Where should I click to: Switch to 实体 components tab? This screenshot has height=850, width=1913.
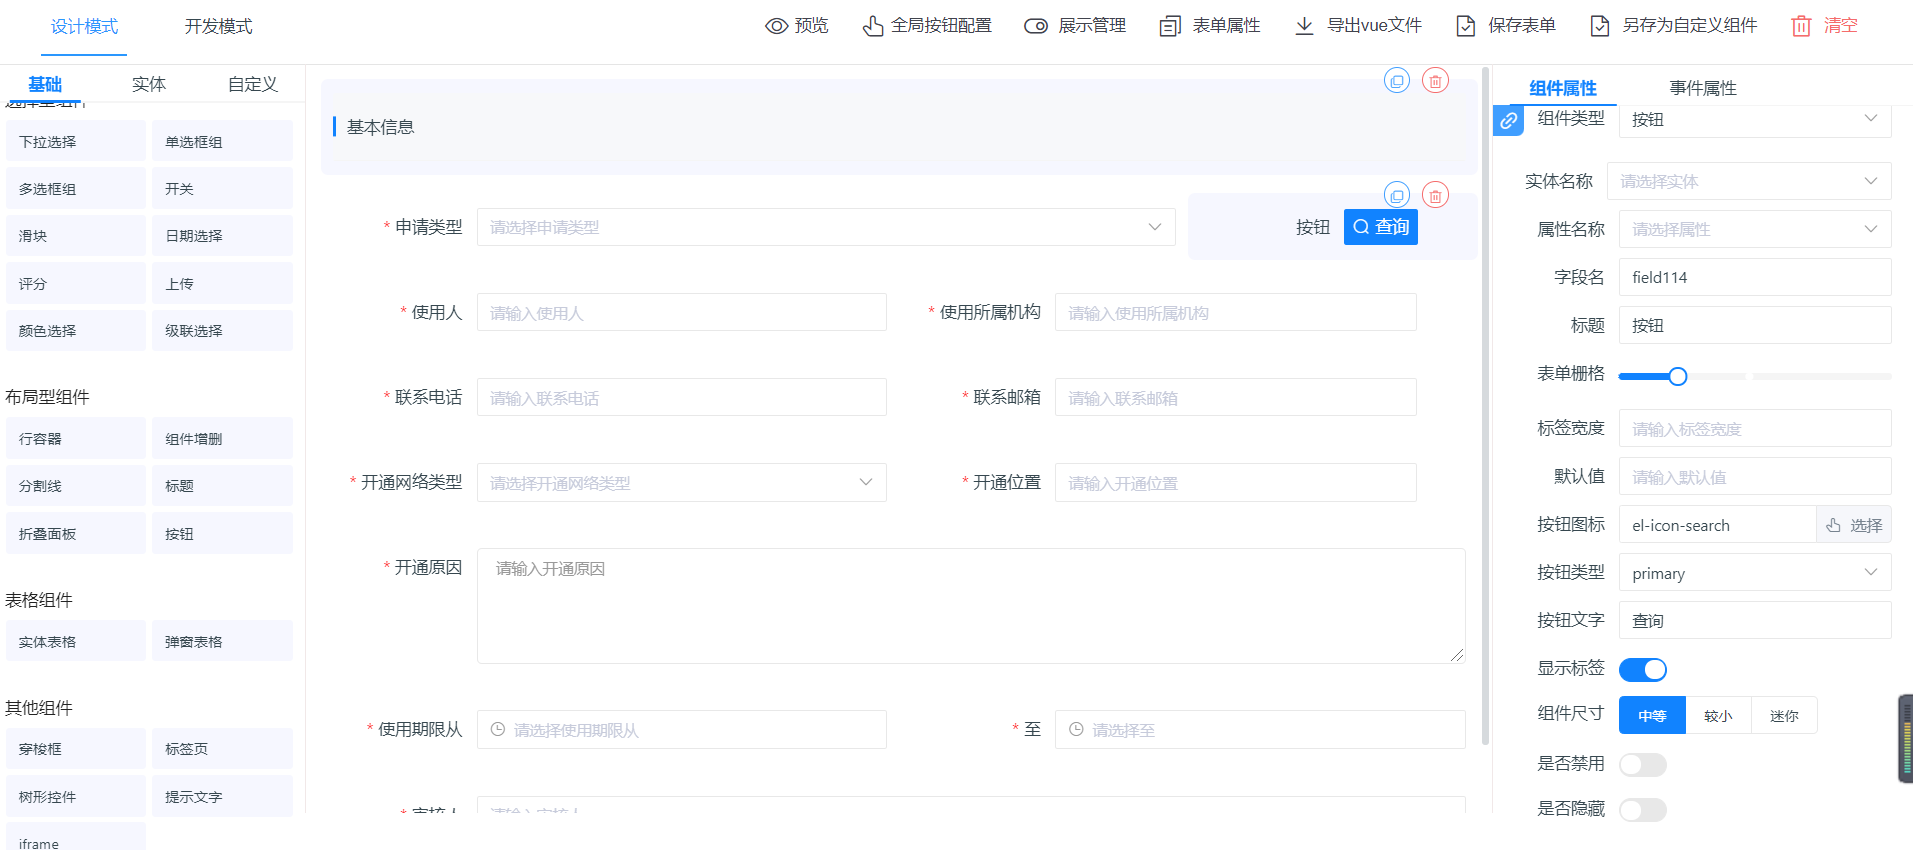pos(149,84)
